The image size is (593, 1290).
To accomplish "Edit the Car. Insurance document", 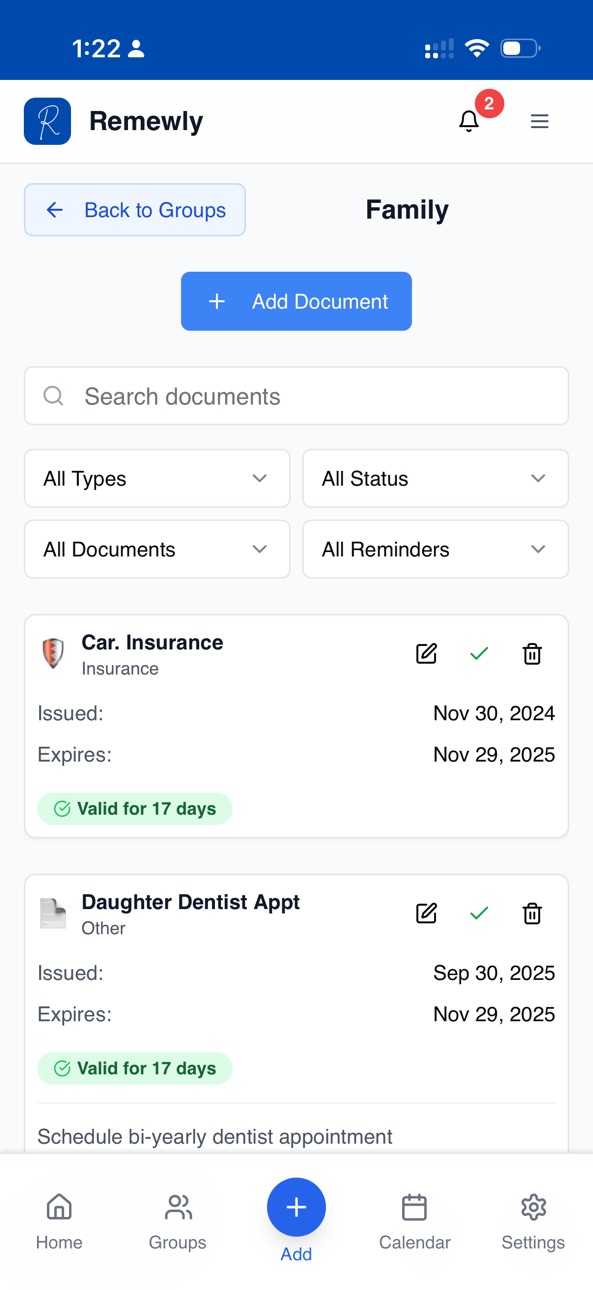I will click(x=426, y=654).
